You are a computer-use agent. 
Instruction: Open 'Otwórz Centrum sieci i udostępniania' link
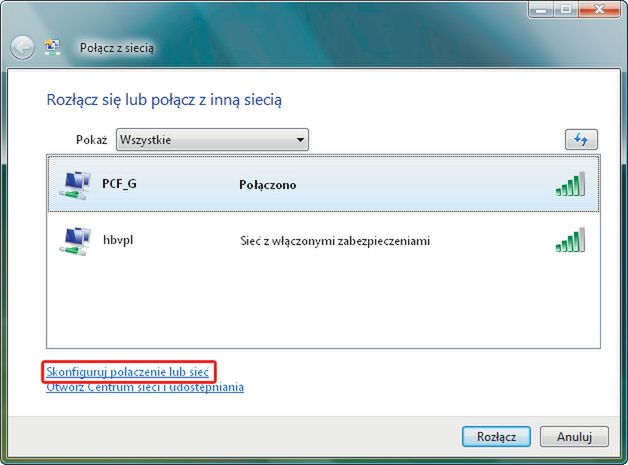pyautogui.click(x=145, y=387)
